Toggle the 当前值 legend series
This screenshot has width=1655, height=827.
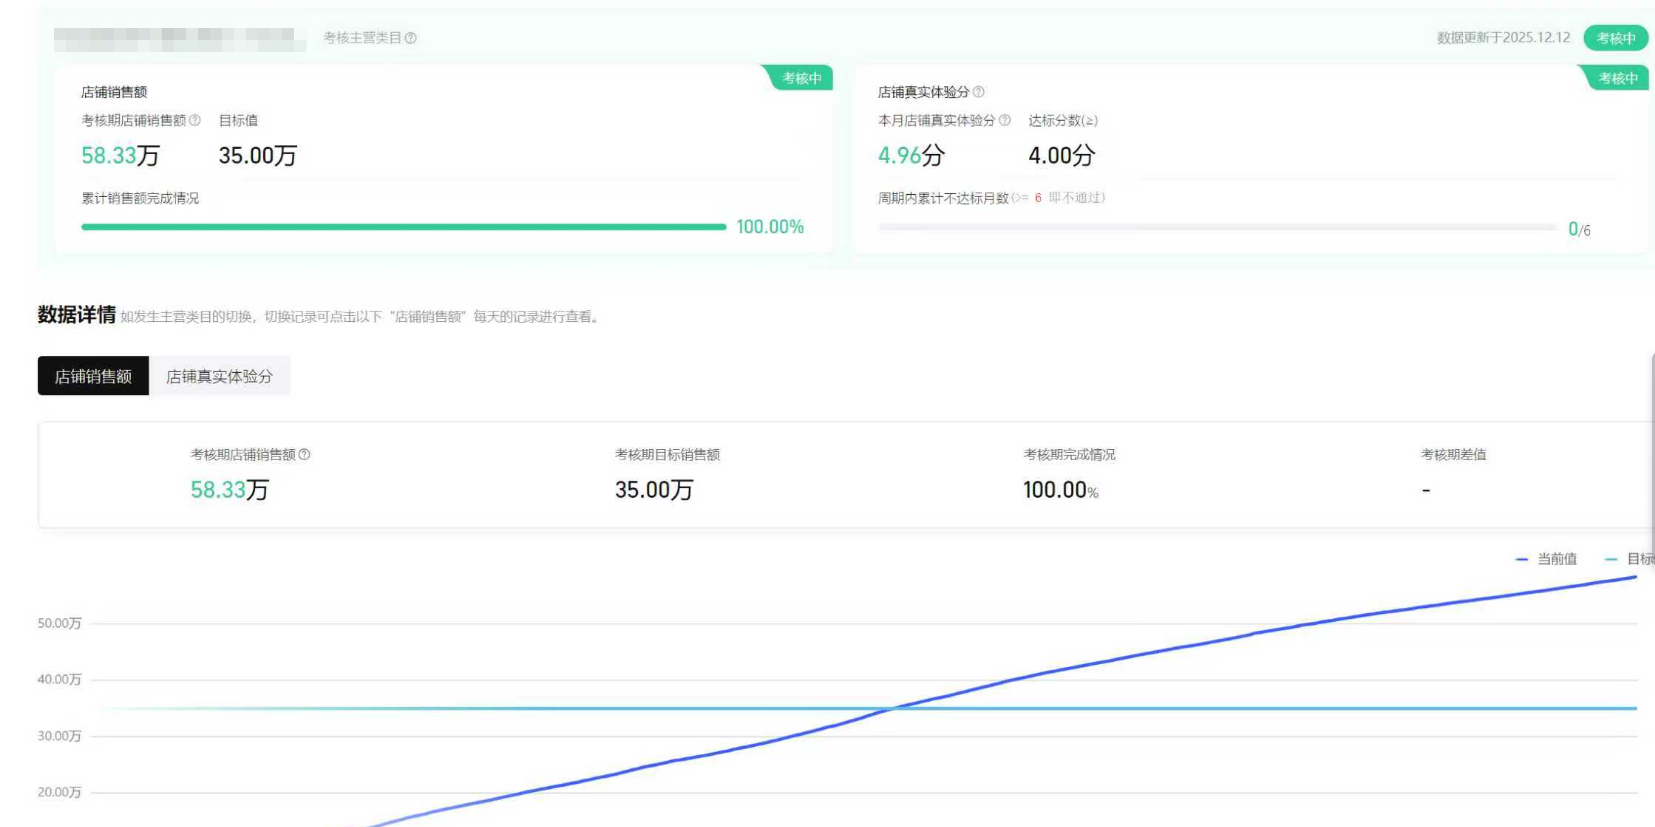(x=1546, y=559)
